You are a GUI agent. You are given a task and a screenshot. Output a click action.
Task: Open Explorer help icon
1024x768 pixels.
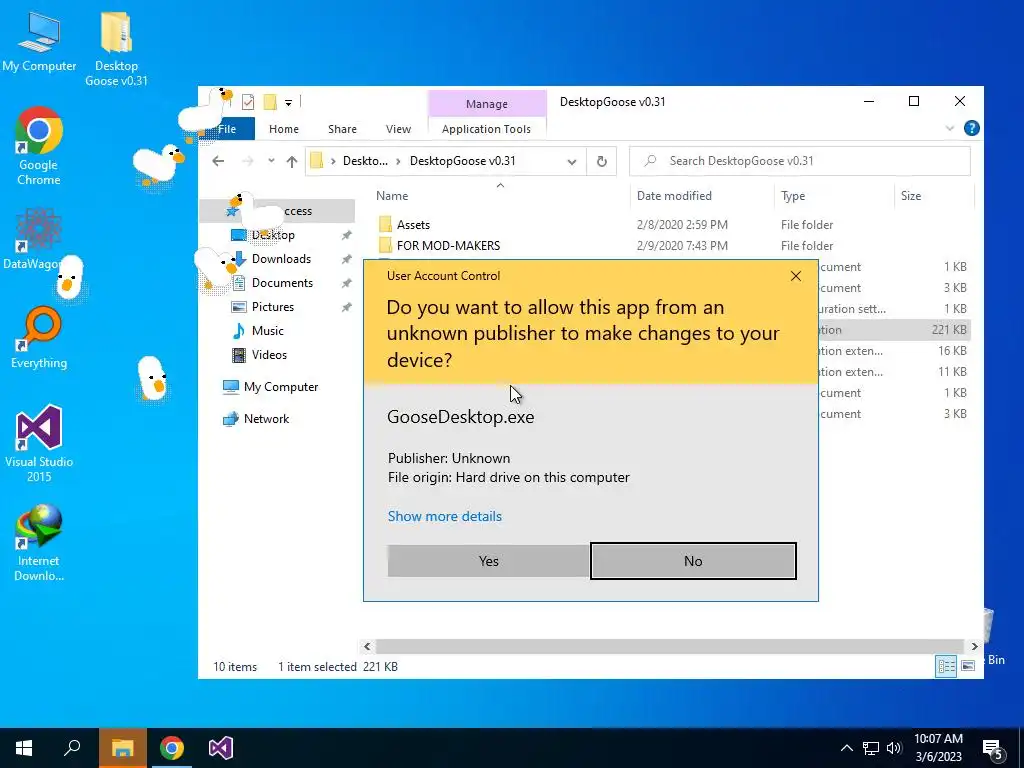(971, 128)
